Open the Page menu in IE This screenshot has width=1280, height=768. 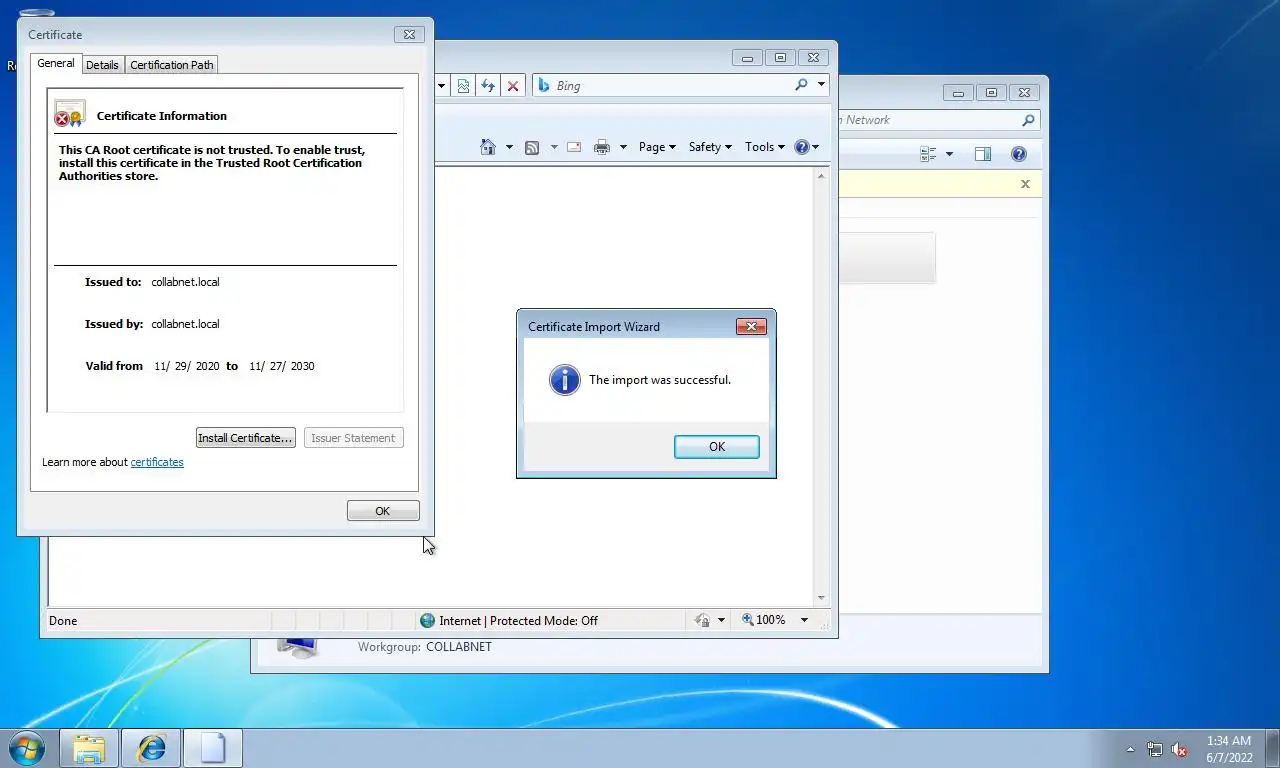coord(657,147)
